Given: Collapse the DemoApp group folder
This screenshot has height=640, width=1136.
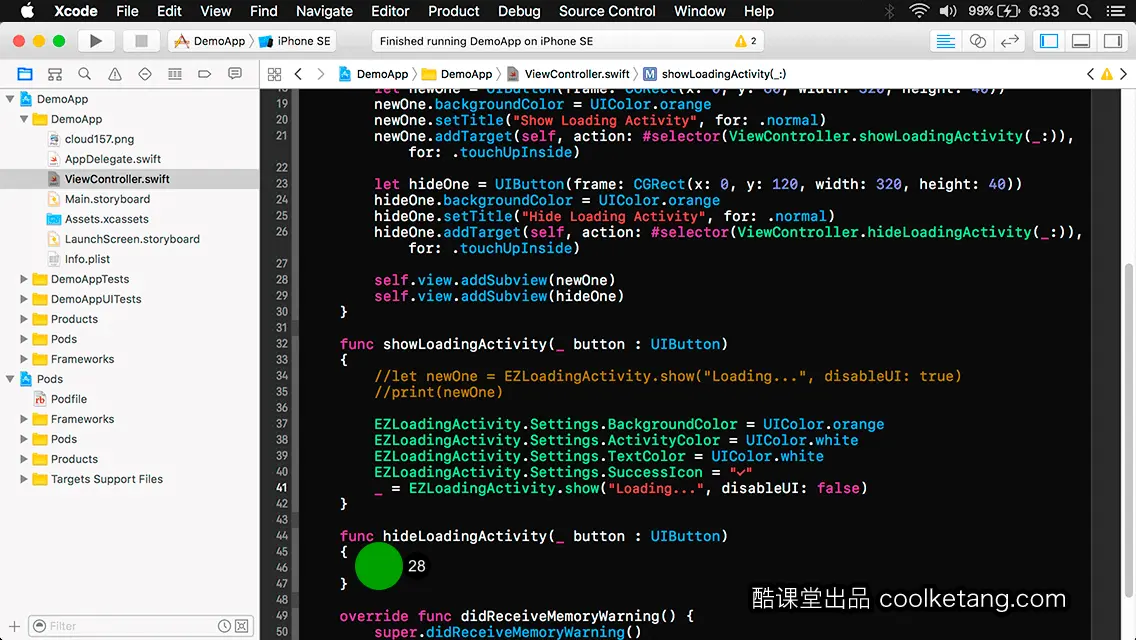Looking at the screenshot, I should point(24,119).
